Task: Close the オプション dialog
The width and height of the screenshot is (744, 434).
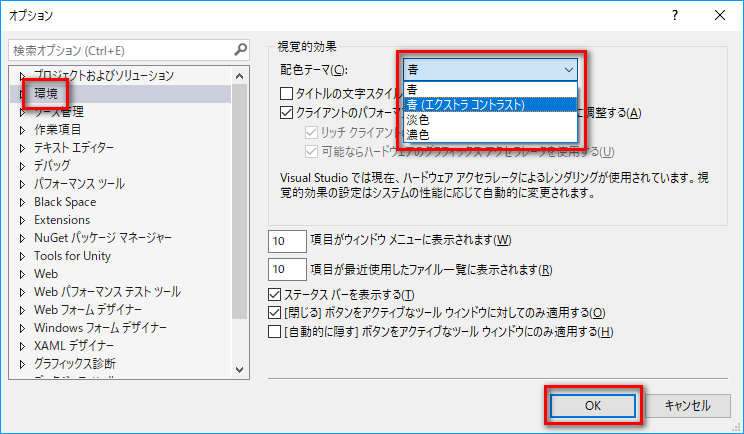Action: pos(720,15)
